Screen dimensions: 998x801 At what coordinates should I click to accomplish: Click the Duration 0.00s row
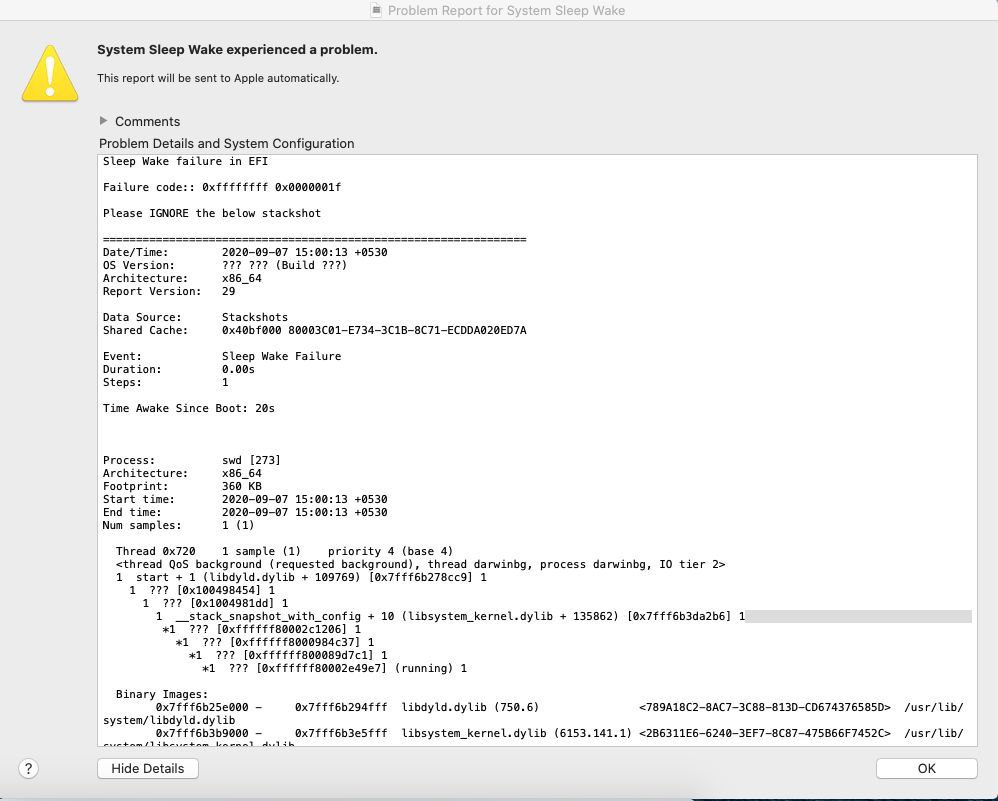click(178, 369)
